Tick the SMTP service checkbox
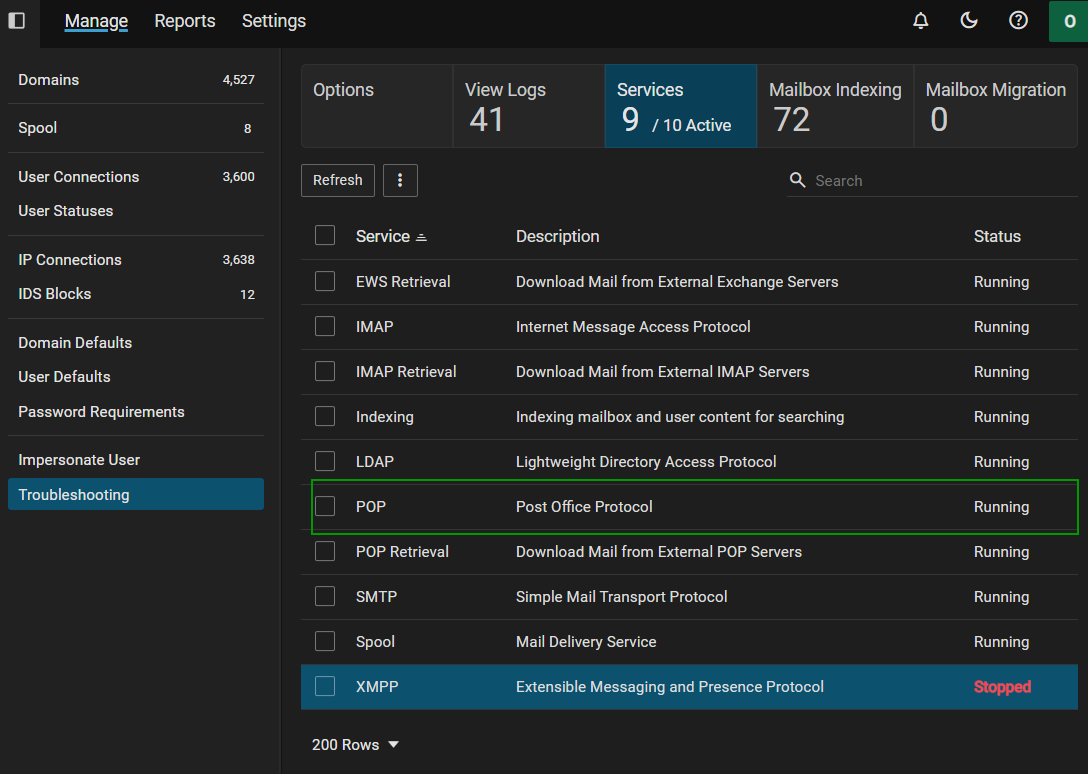 [x=325, y=596]
